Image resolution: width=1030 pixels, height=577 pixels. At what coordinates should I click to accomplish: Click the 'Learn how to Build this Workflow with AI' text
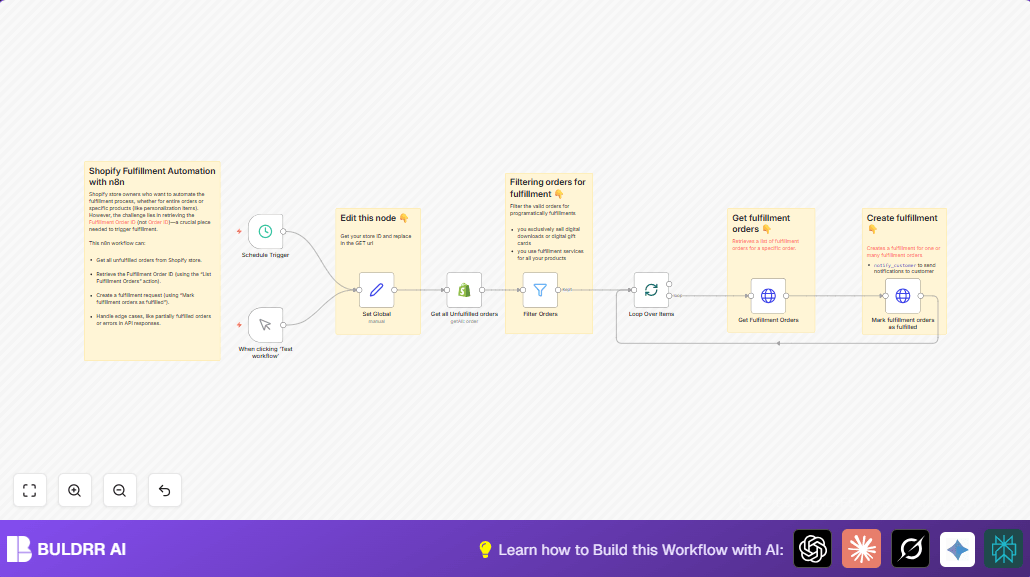640,550
